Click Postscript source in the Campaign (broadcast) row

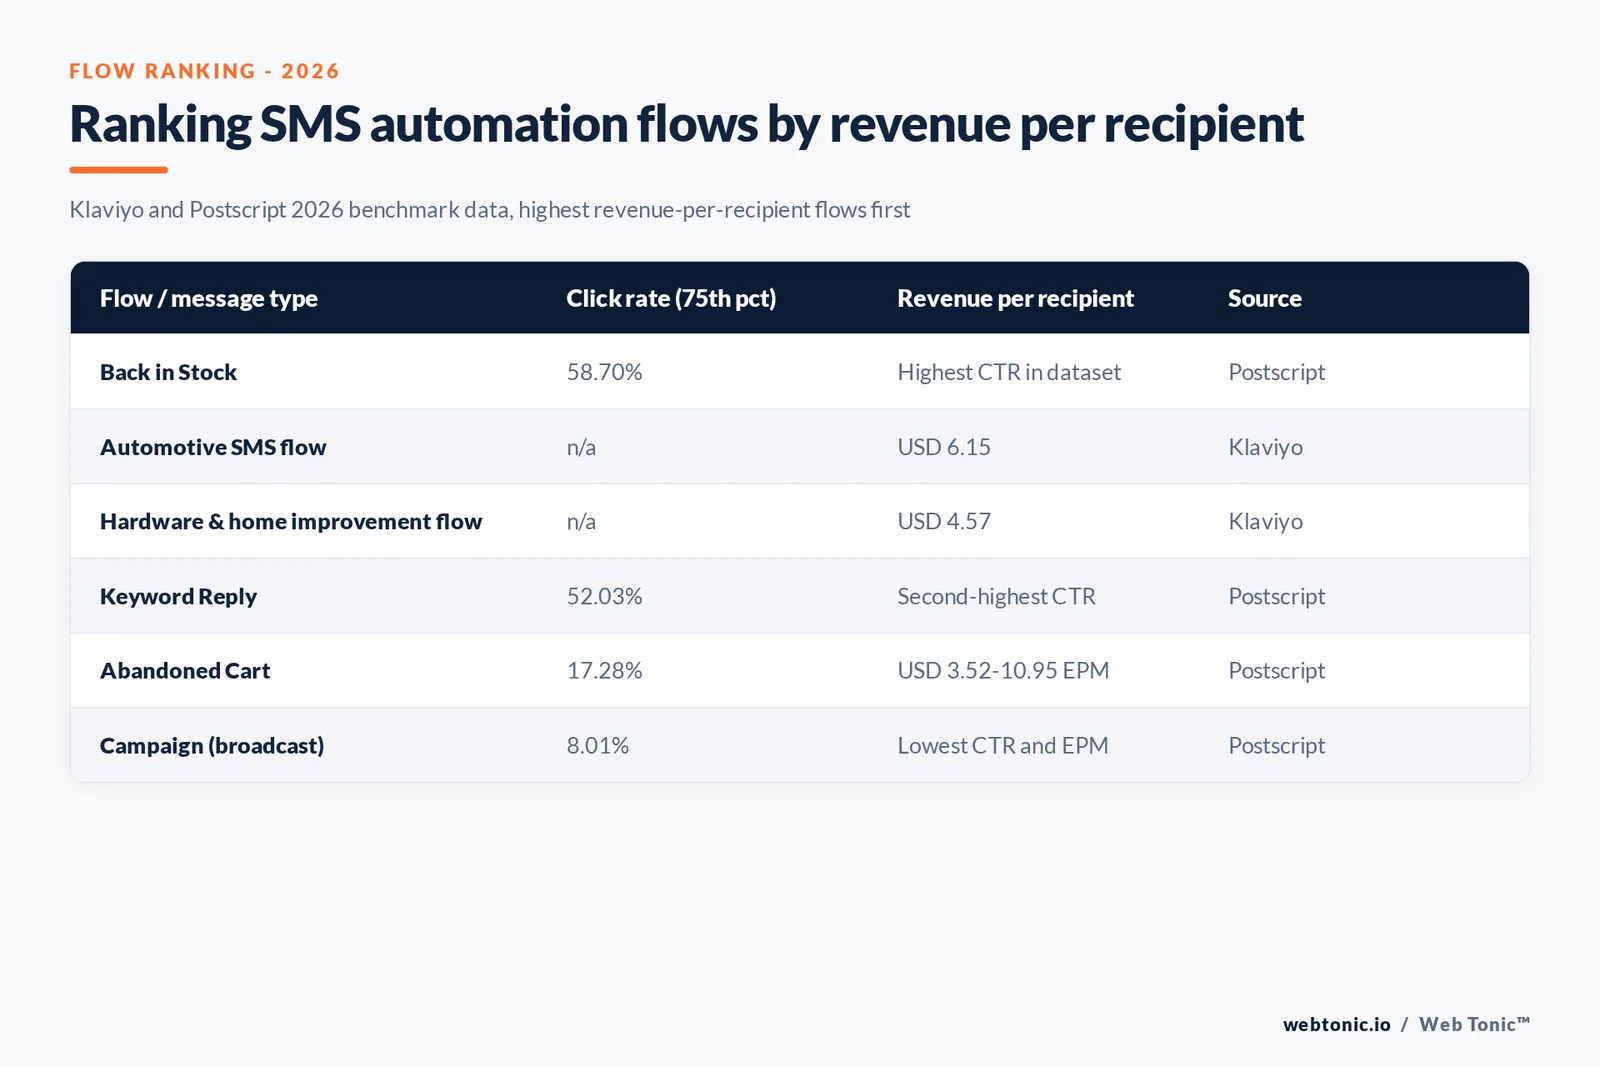point(1276,745)
